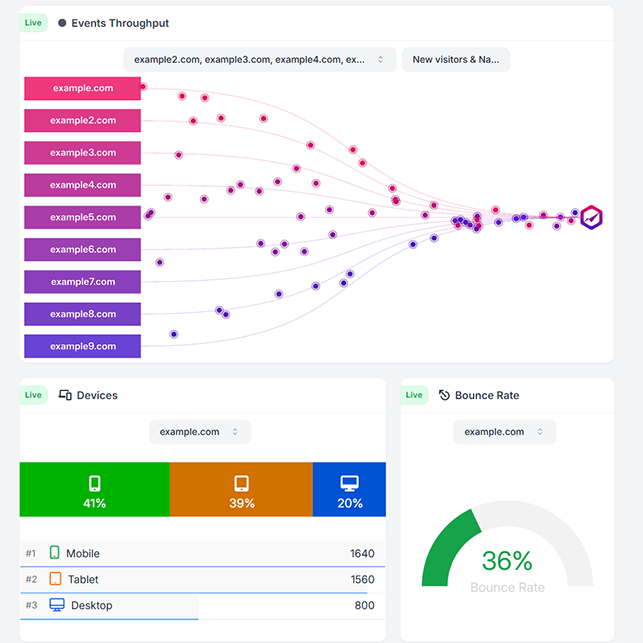This screenshot has height=643, width=643.
Task: Click the 39% tablet share label
Action: [x=242, y=503]
